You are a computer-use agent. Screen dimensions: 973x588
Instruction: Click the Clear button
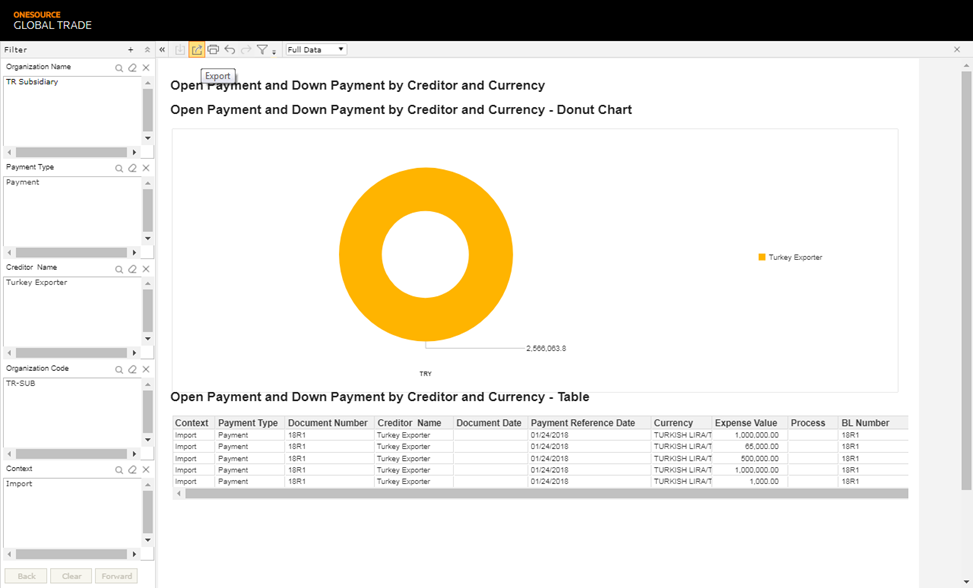pos(71,576)
